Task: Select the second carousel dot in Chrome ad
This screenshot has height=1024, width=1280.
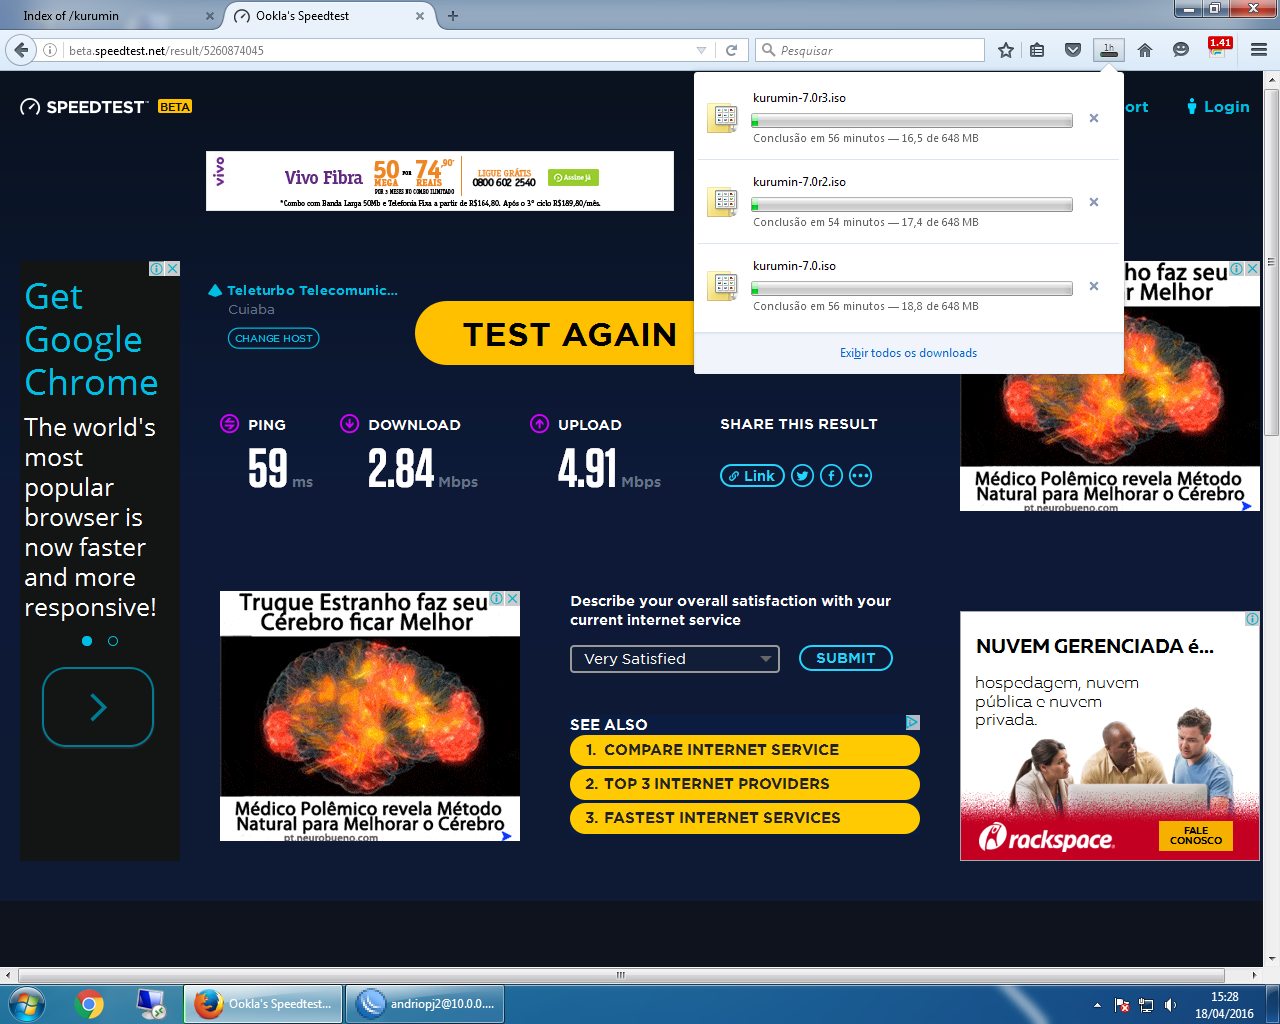Action: coord(113,641)
